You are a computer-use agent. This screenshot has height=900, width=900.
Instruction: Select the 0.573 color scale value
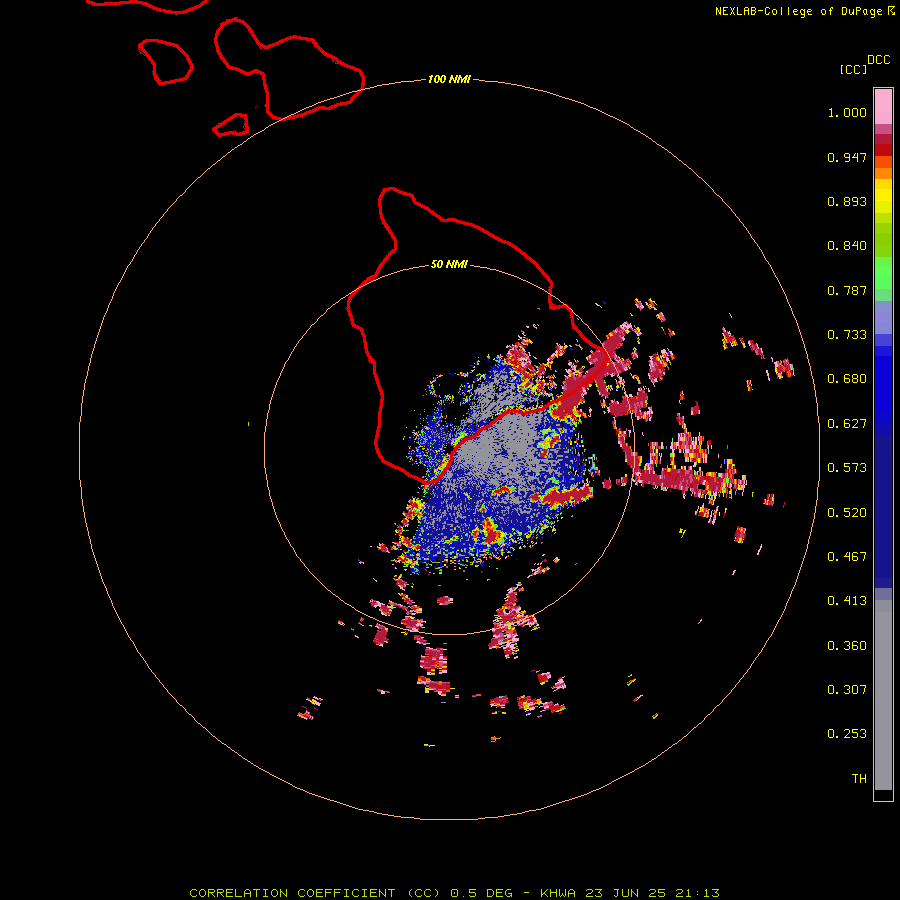pos(847,468)
